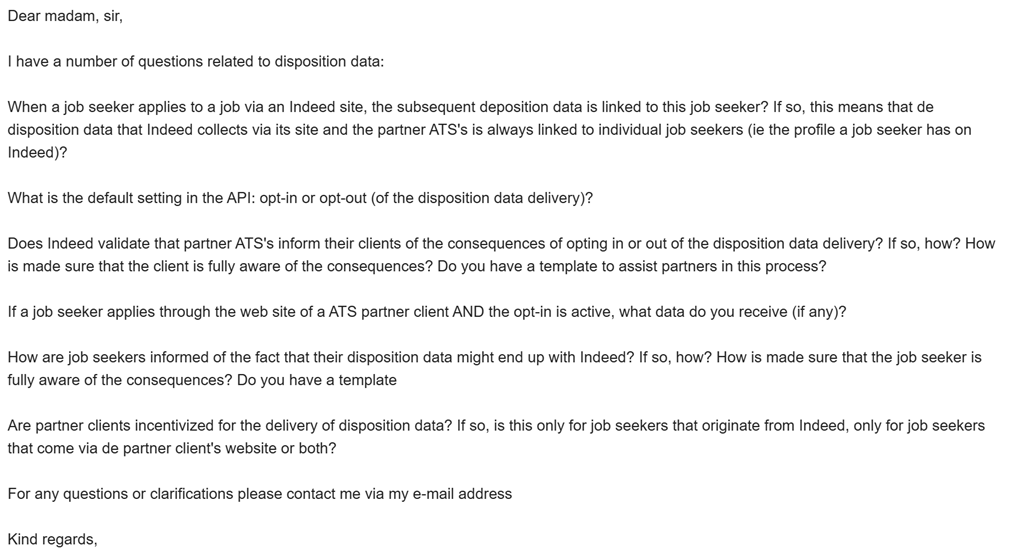
Task: Click the "Kind regards," closing line
Action: pyautogui.click(x=52, y=539)
